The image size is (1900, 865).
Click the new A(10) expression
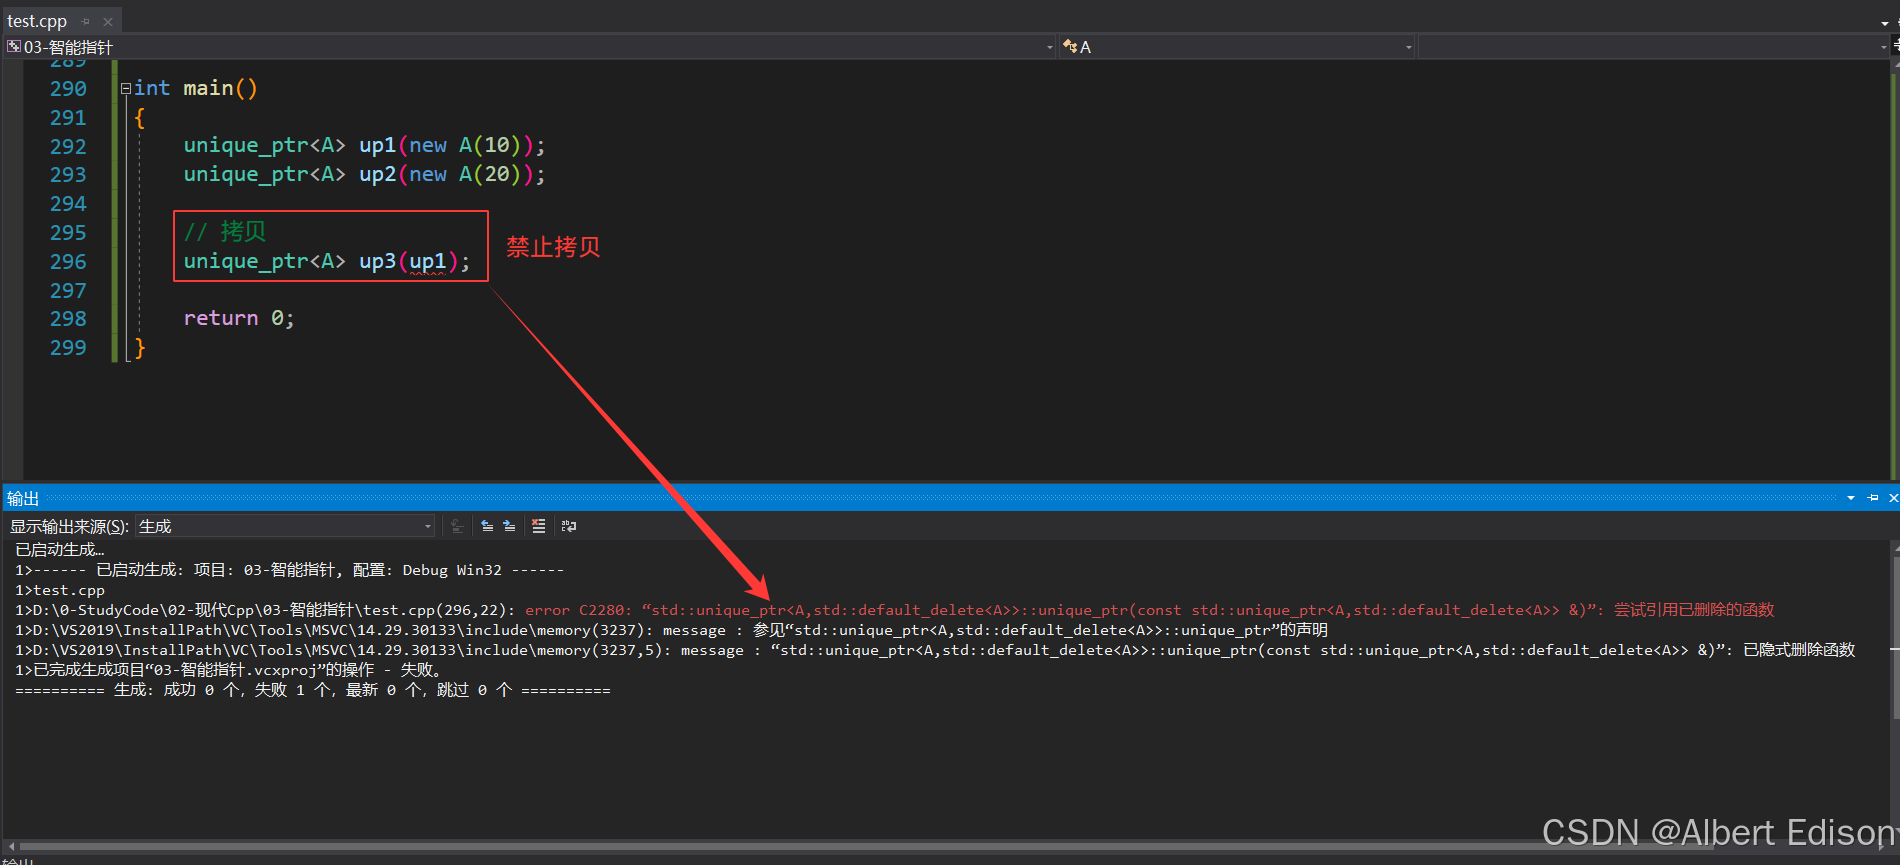pos(465,146)
